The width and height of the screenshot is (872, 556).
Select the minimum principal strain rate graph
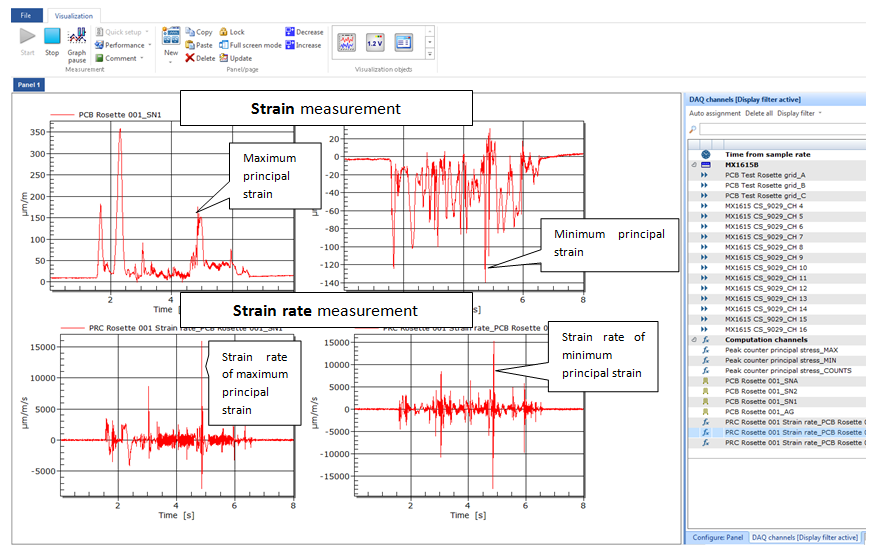pos(469,415)
